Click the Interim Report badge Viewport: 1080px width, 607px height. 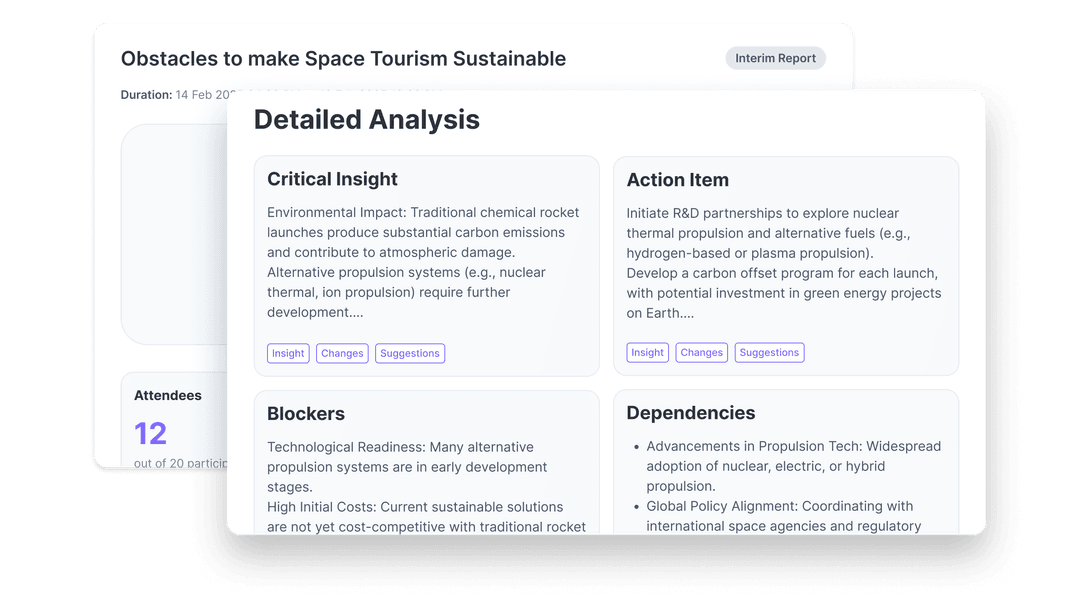coord(775,58)
